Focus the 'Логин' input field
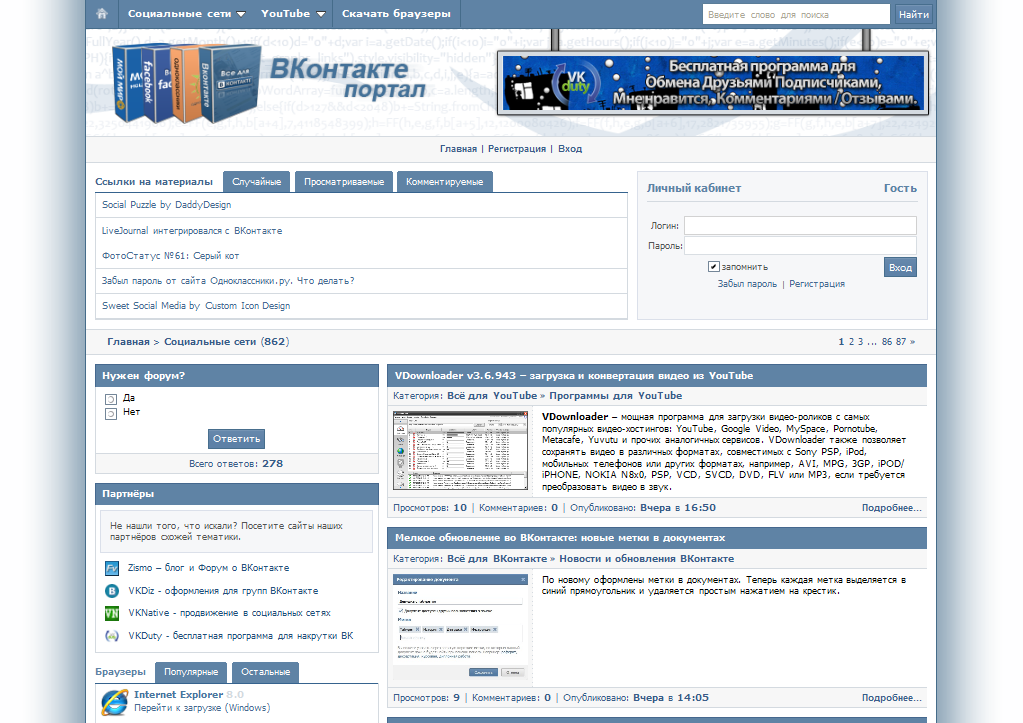This screenshot has height=723, width=1023. 800,226
